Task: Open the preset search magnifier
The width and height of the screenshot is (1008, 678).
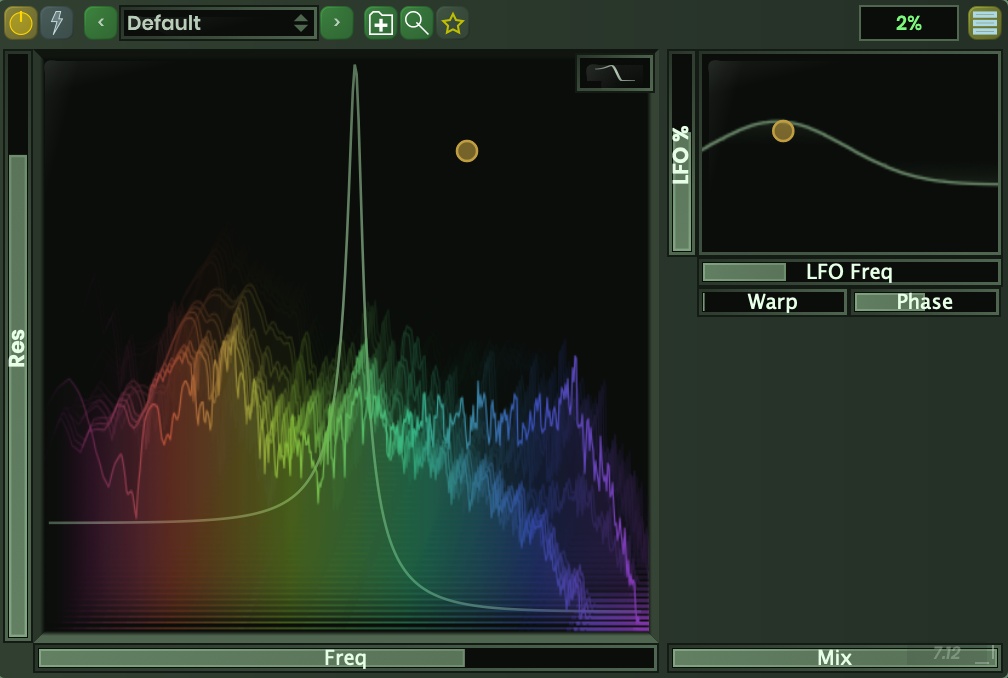Action: click(x=416, y=23)
